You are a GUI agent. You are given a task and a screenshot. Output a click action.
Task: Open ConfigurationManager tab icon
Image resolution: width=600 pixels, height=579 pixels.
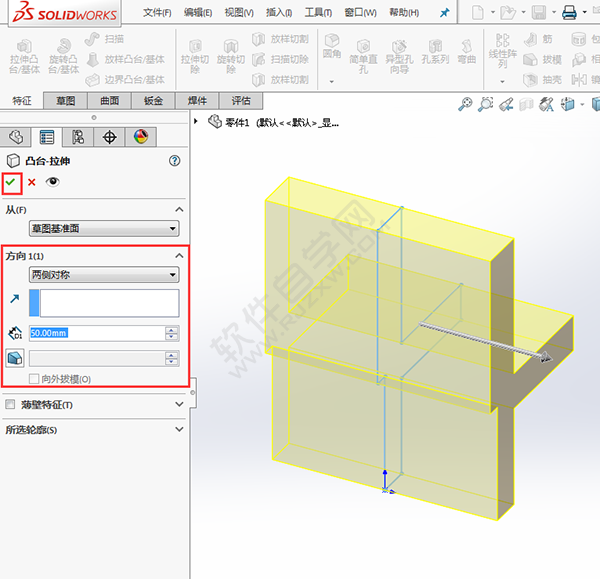(x=78, y=137)
